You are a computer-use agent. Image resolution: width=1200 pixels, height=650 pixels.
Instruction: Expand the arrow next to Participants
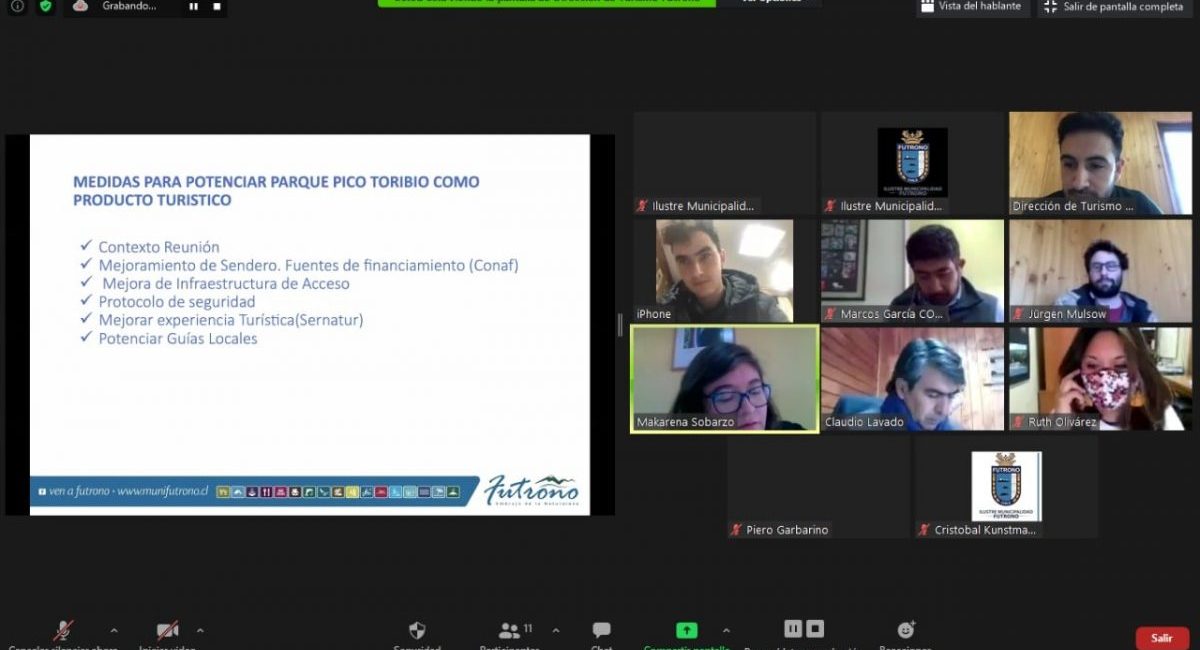tap(556, 631)
